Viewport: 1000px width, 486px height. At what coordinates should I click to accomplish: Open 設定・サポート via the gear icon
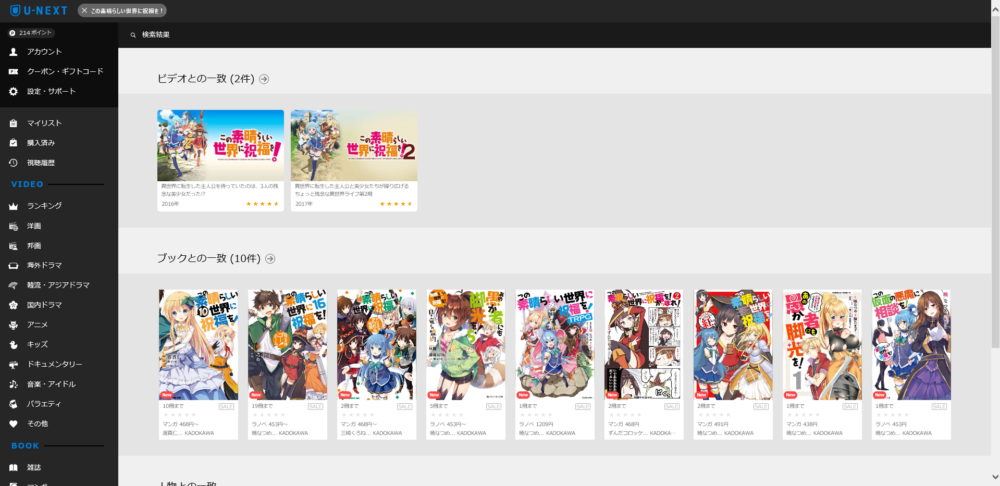coord(13,91)
